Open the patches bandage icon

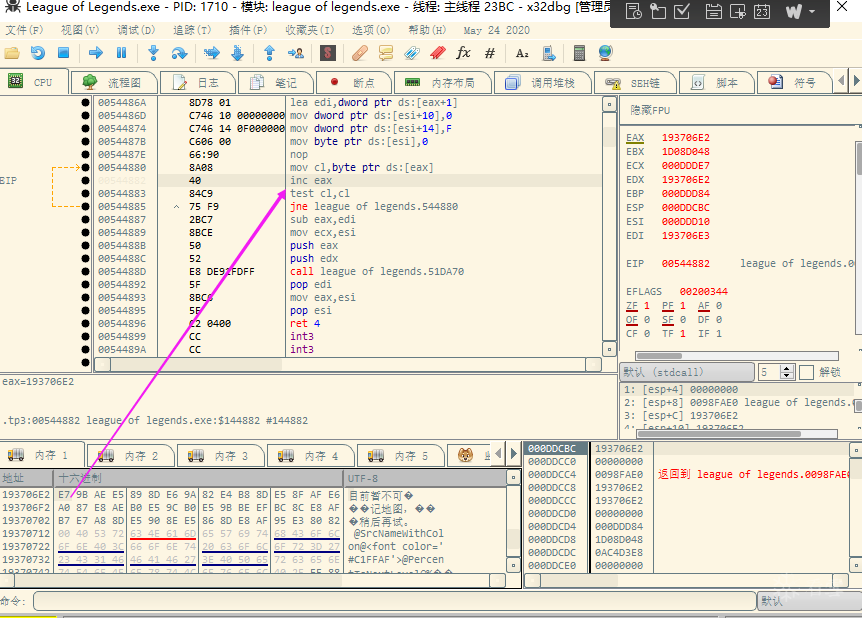pos(360,53)
